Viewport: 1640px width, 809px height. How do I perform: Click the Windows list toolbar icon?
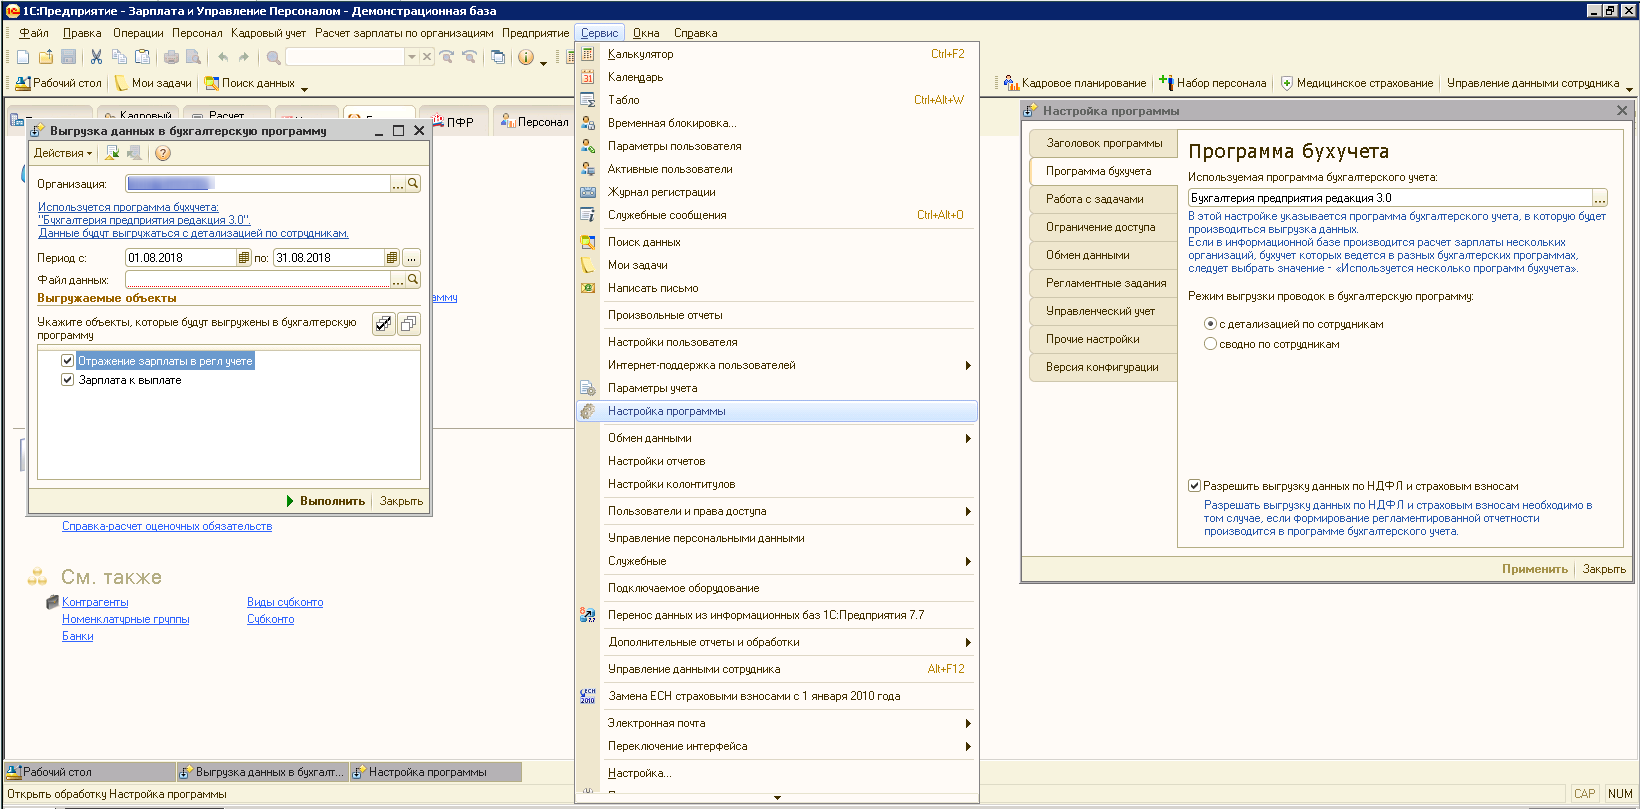pos(498,57)
